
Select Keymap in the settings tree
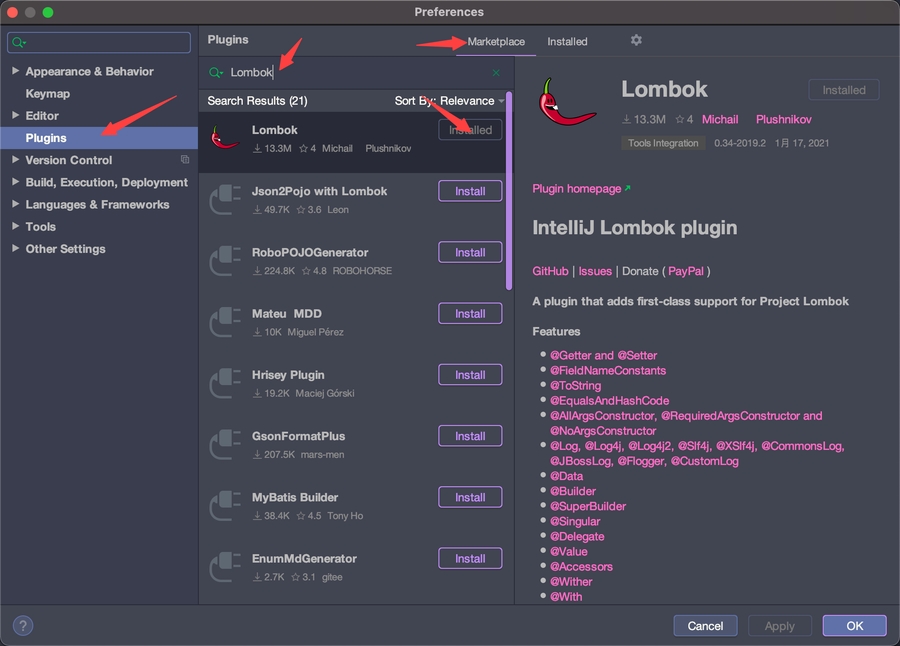[48, 94]
